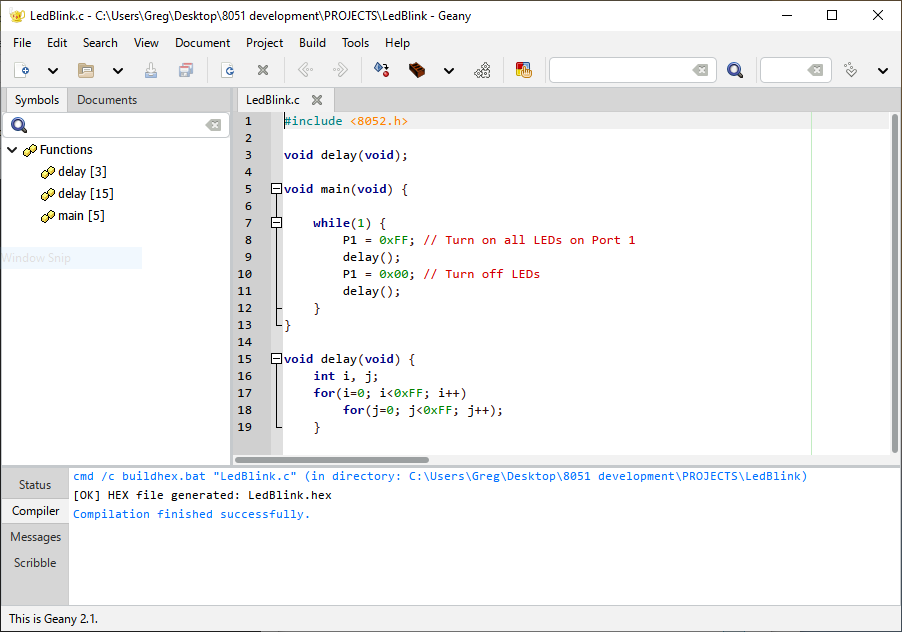The image size is (902, 632).
Task: Click the Build brick toolbar icon
Action: [416, 70]
